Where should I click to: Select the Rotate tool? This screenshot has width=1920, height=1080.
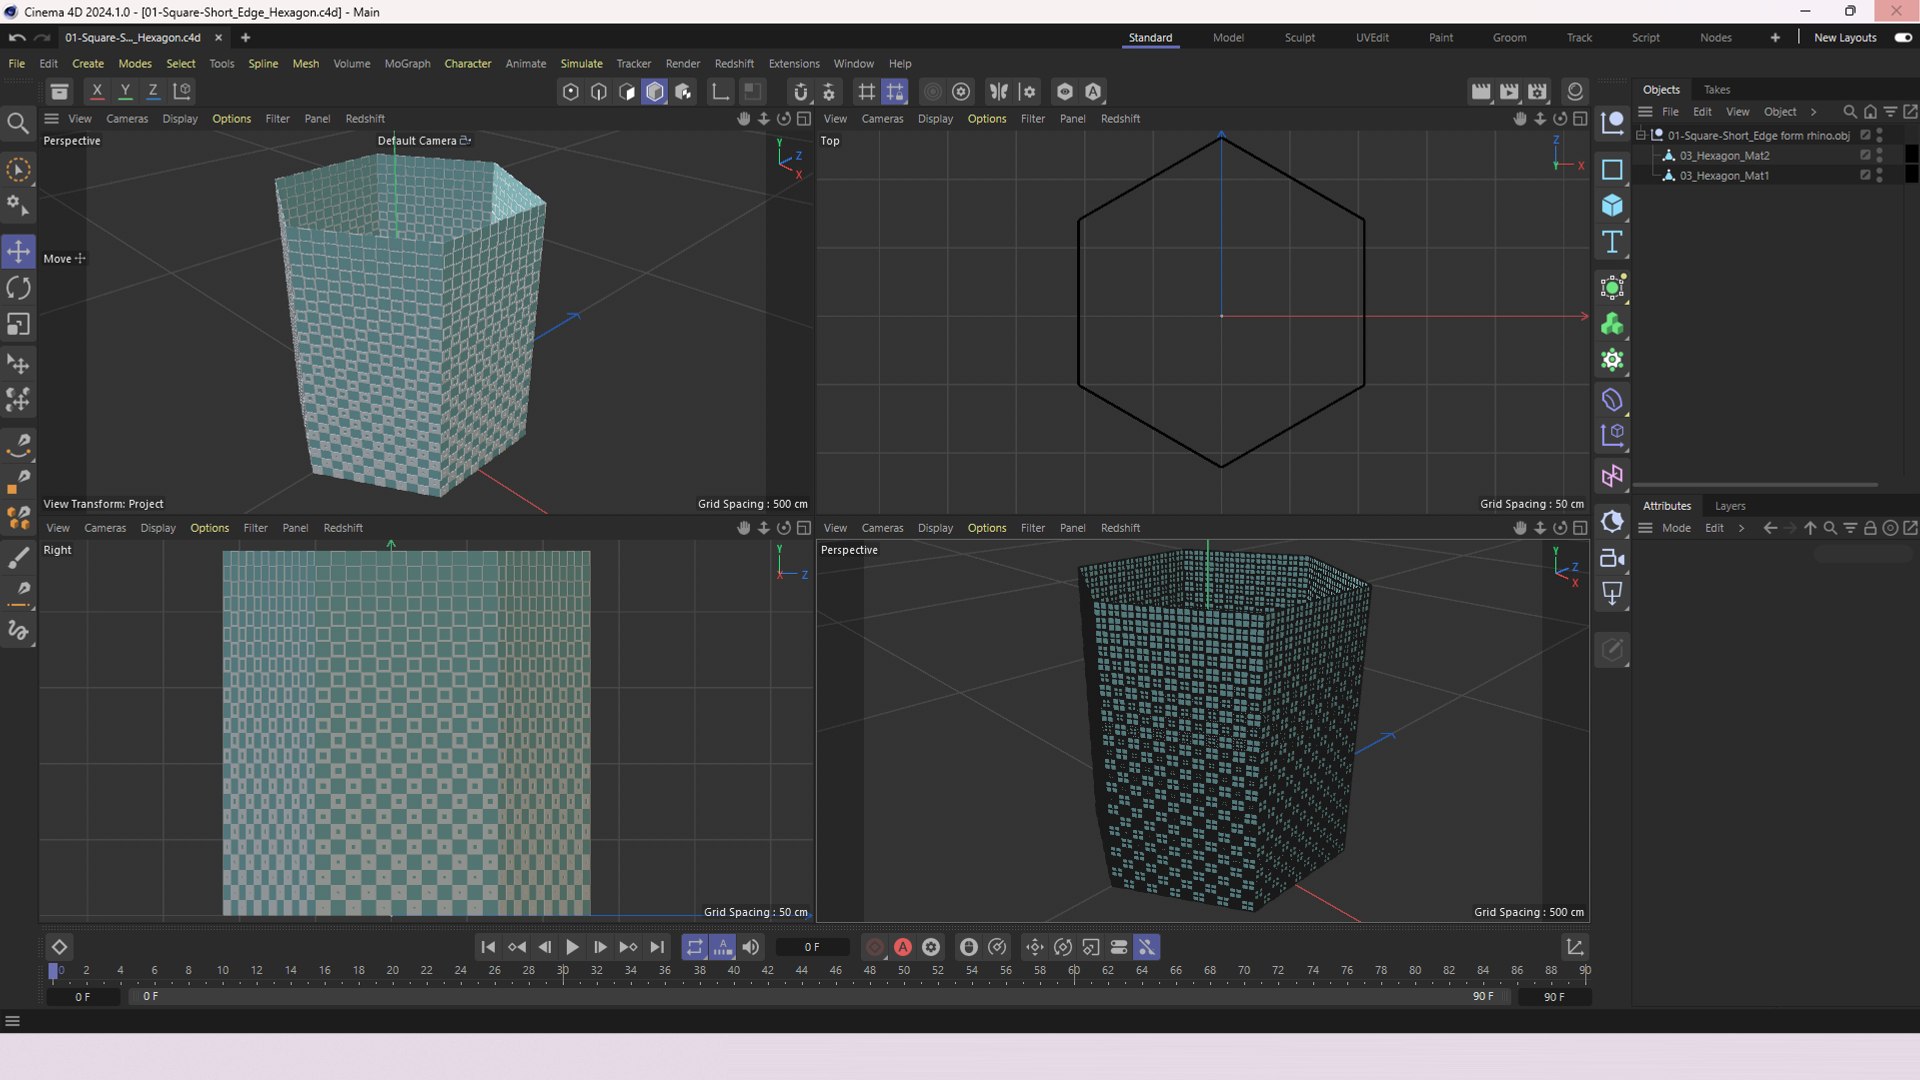tap(18, 288)
